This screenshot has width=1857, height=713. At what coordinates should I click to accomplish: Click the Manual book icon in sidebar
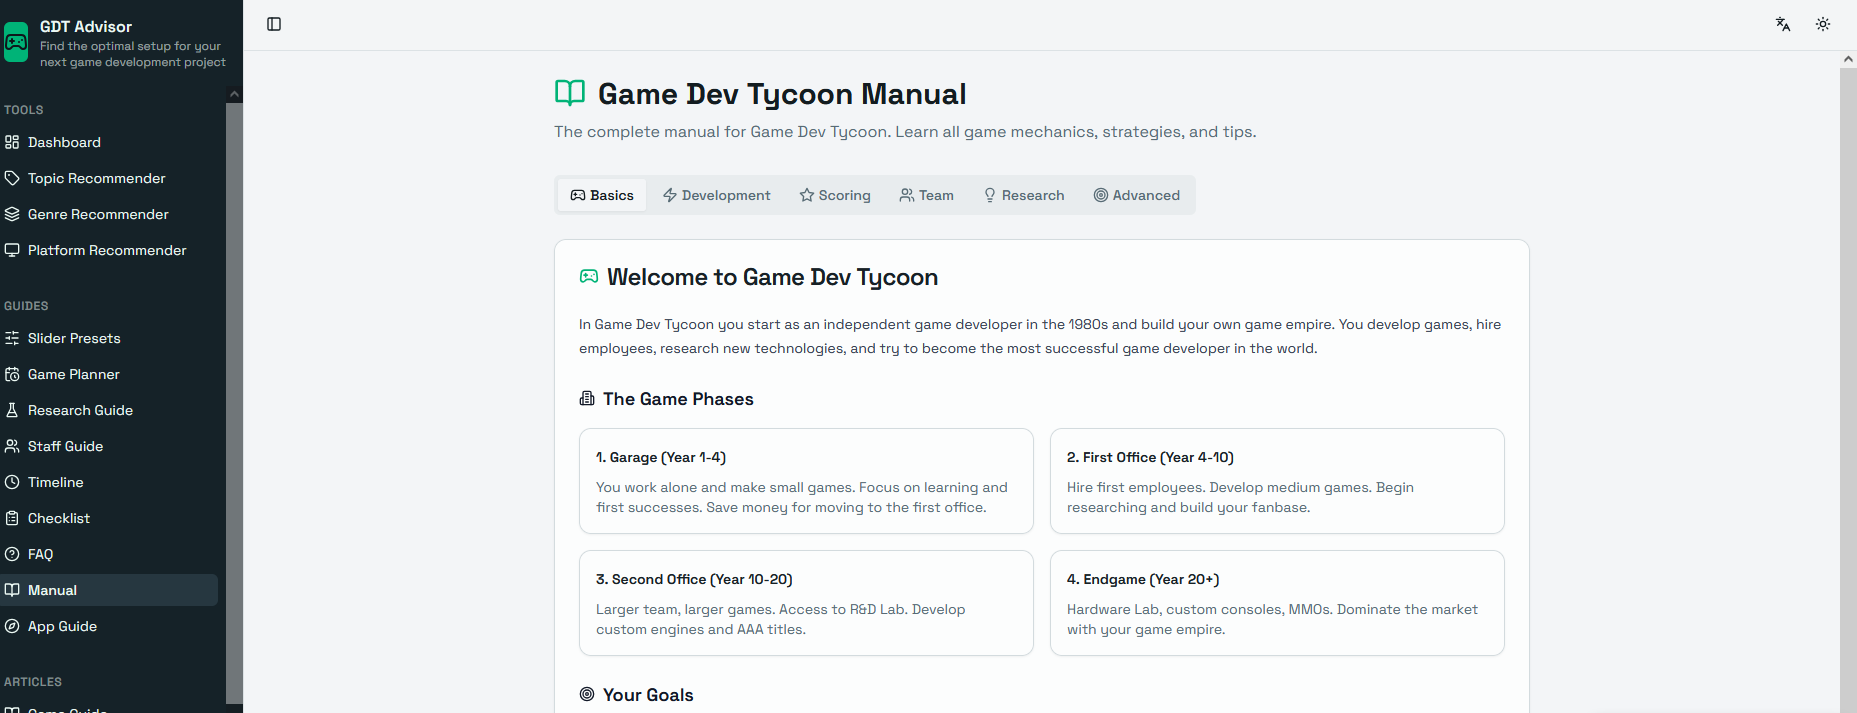[12, 590]
